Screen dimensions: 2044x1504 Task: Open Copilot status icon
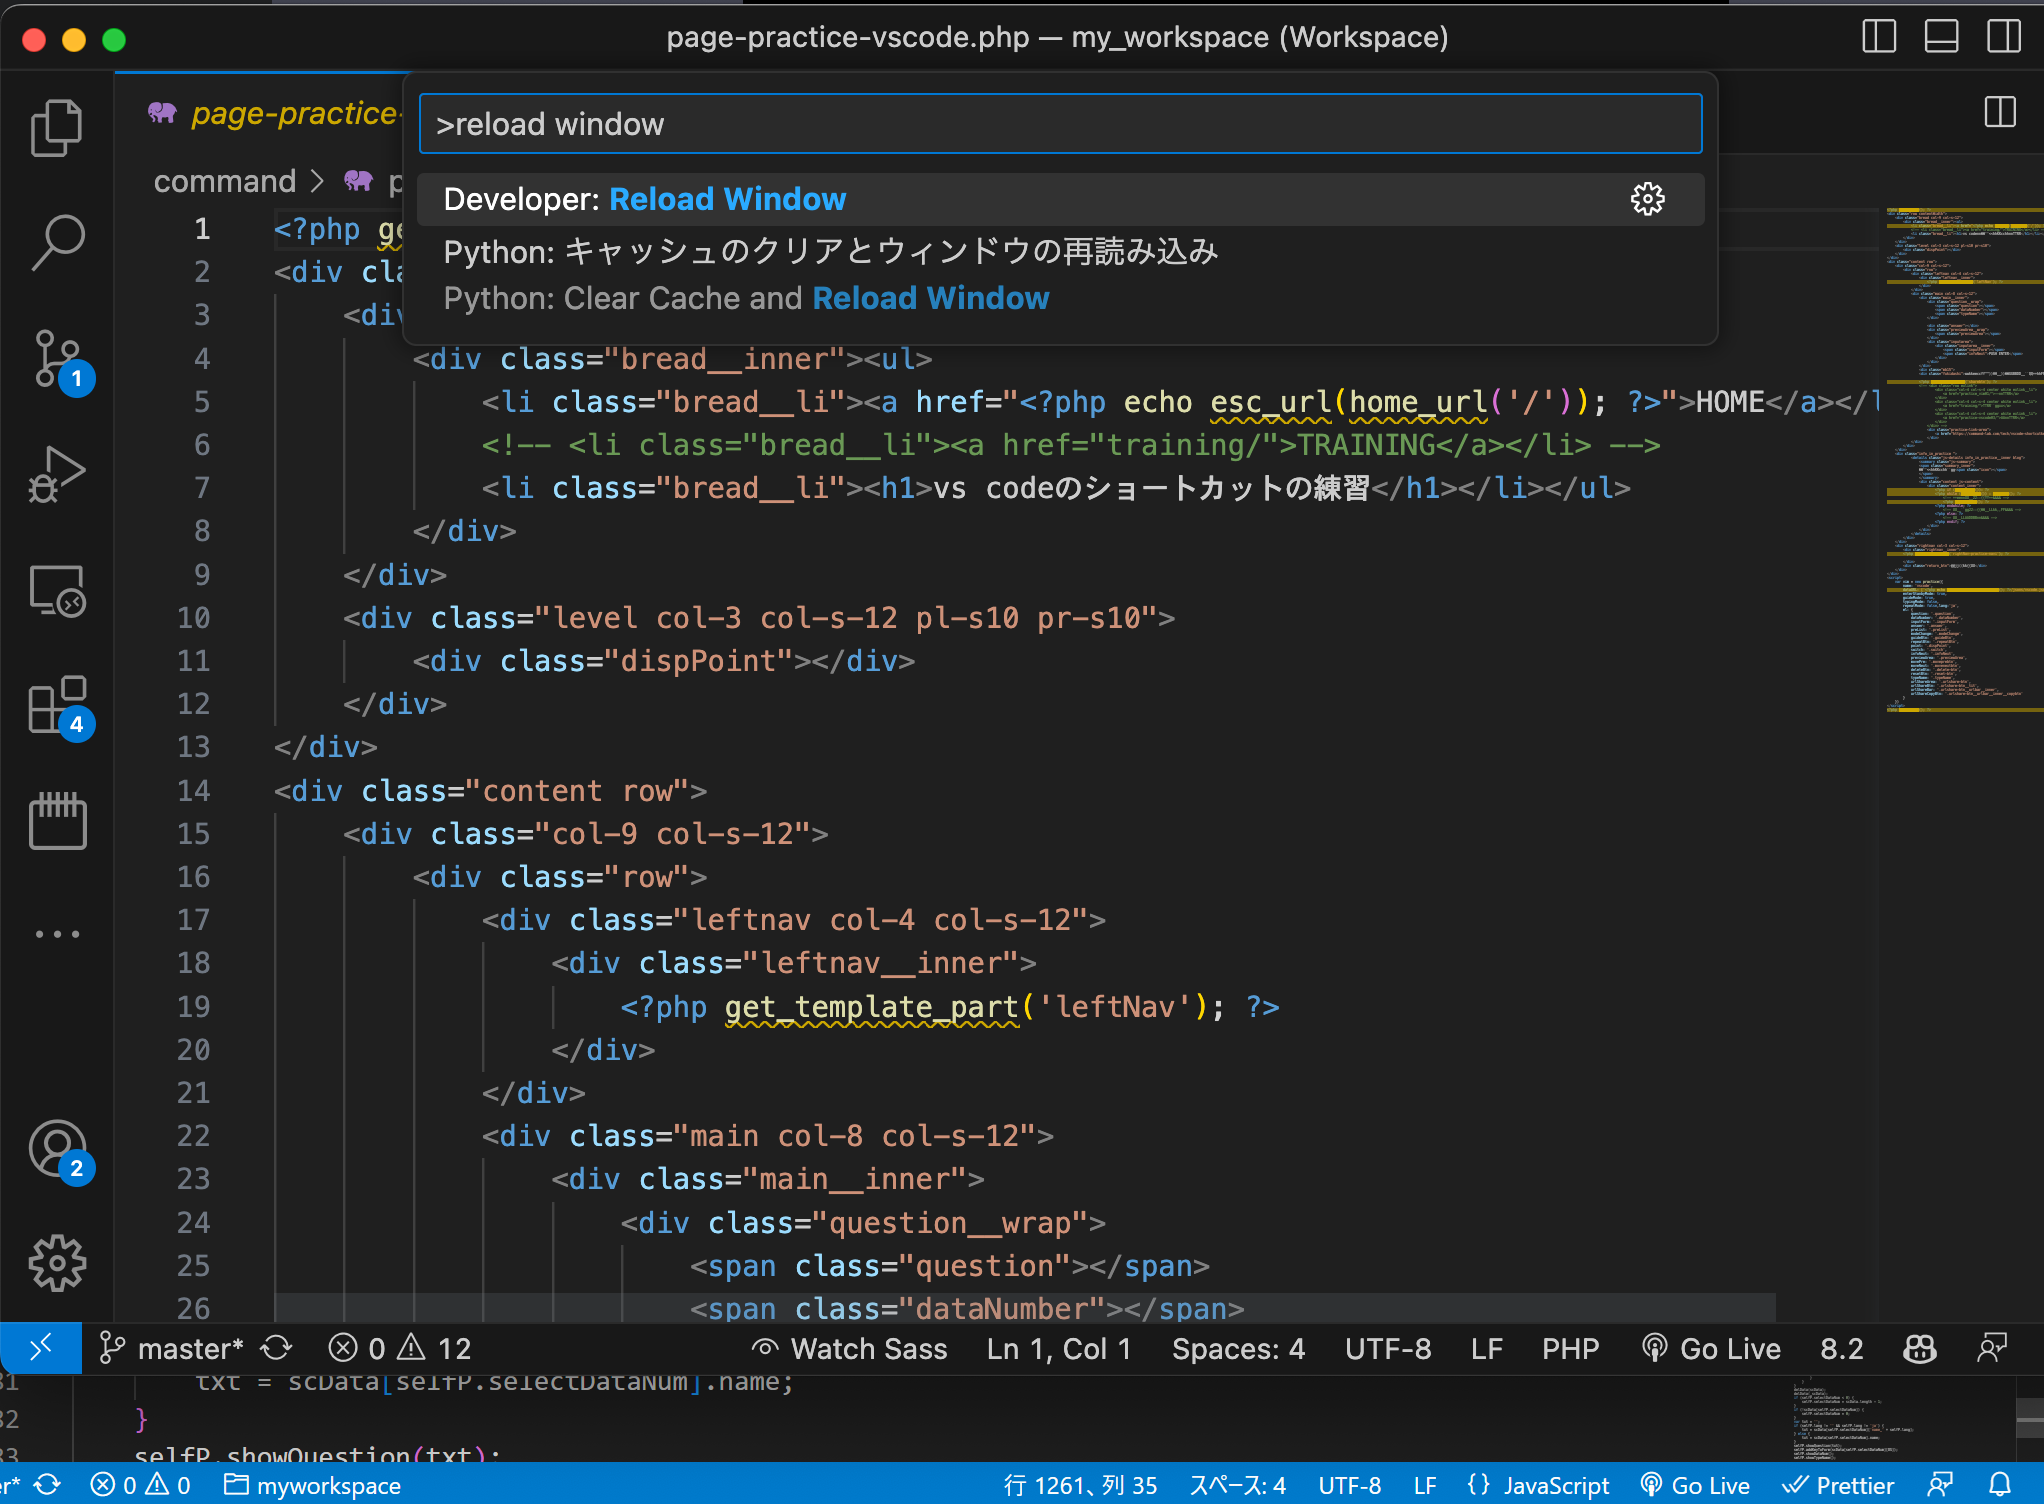(x=1919, y=1348)
